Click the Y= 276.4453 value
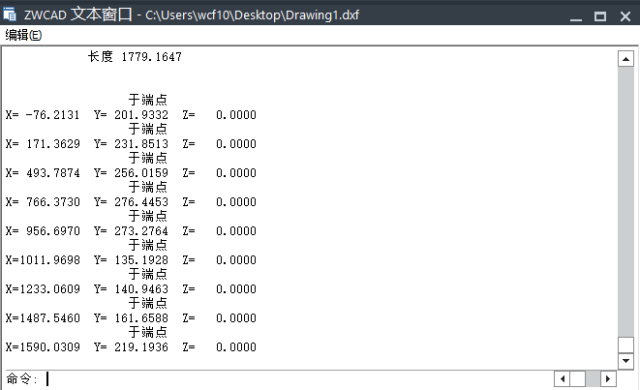640x390 pixels. 131,202
